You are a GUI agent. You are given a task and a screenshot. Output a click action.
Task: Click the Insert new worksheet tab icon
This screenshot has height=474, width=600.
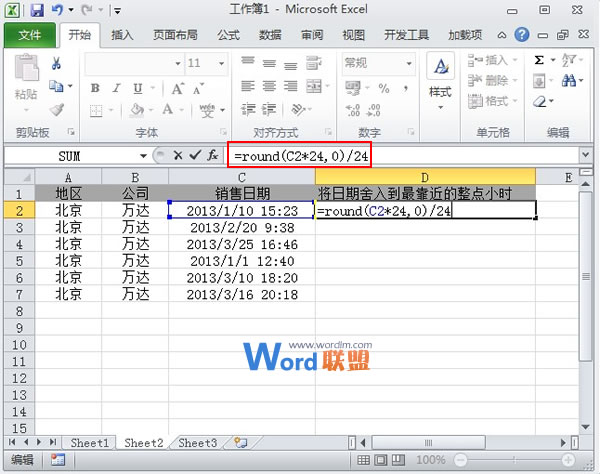click(x=240, y=443)
